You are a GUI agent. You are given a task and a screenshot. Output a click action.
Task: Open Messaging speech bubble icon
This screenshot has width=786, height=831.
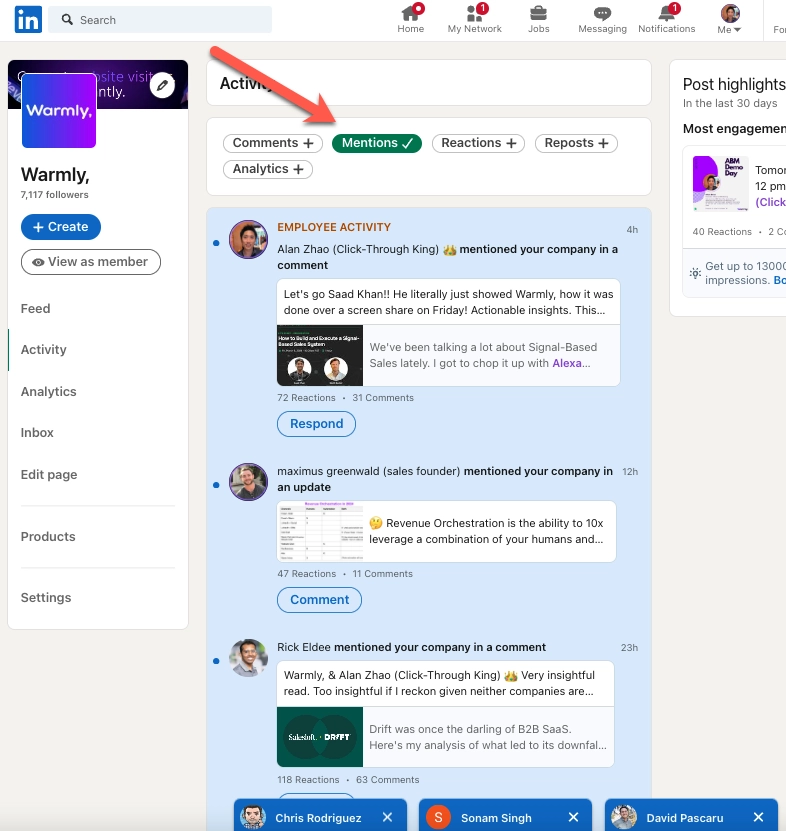click(602, 13)
